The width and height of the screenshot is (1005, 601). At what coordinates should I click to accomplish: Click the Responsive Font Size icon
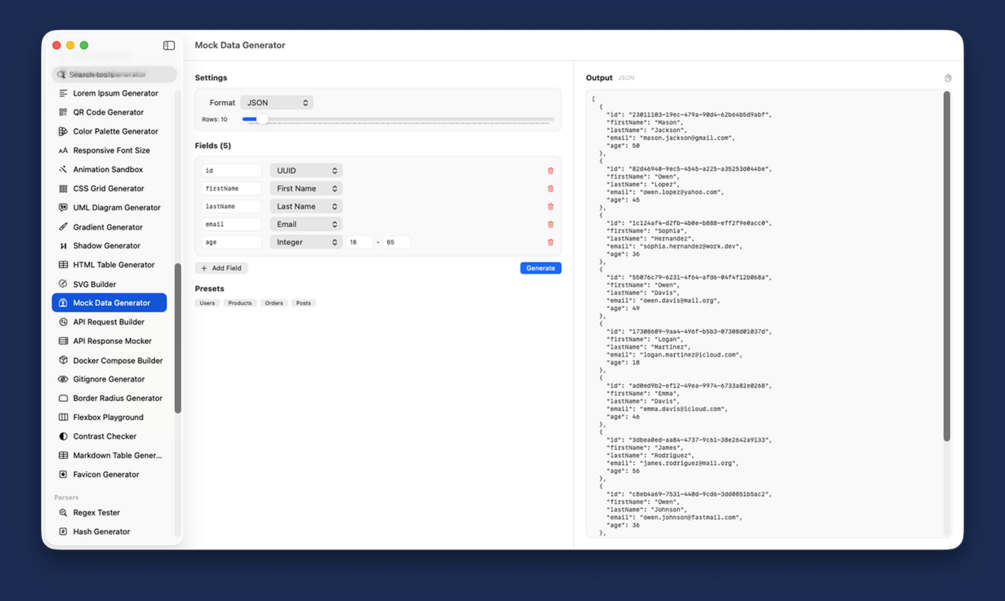click(x=63, y=151)
